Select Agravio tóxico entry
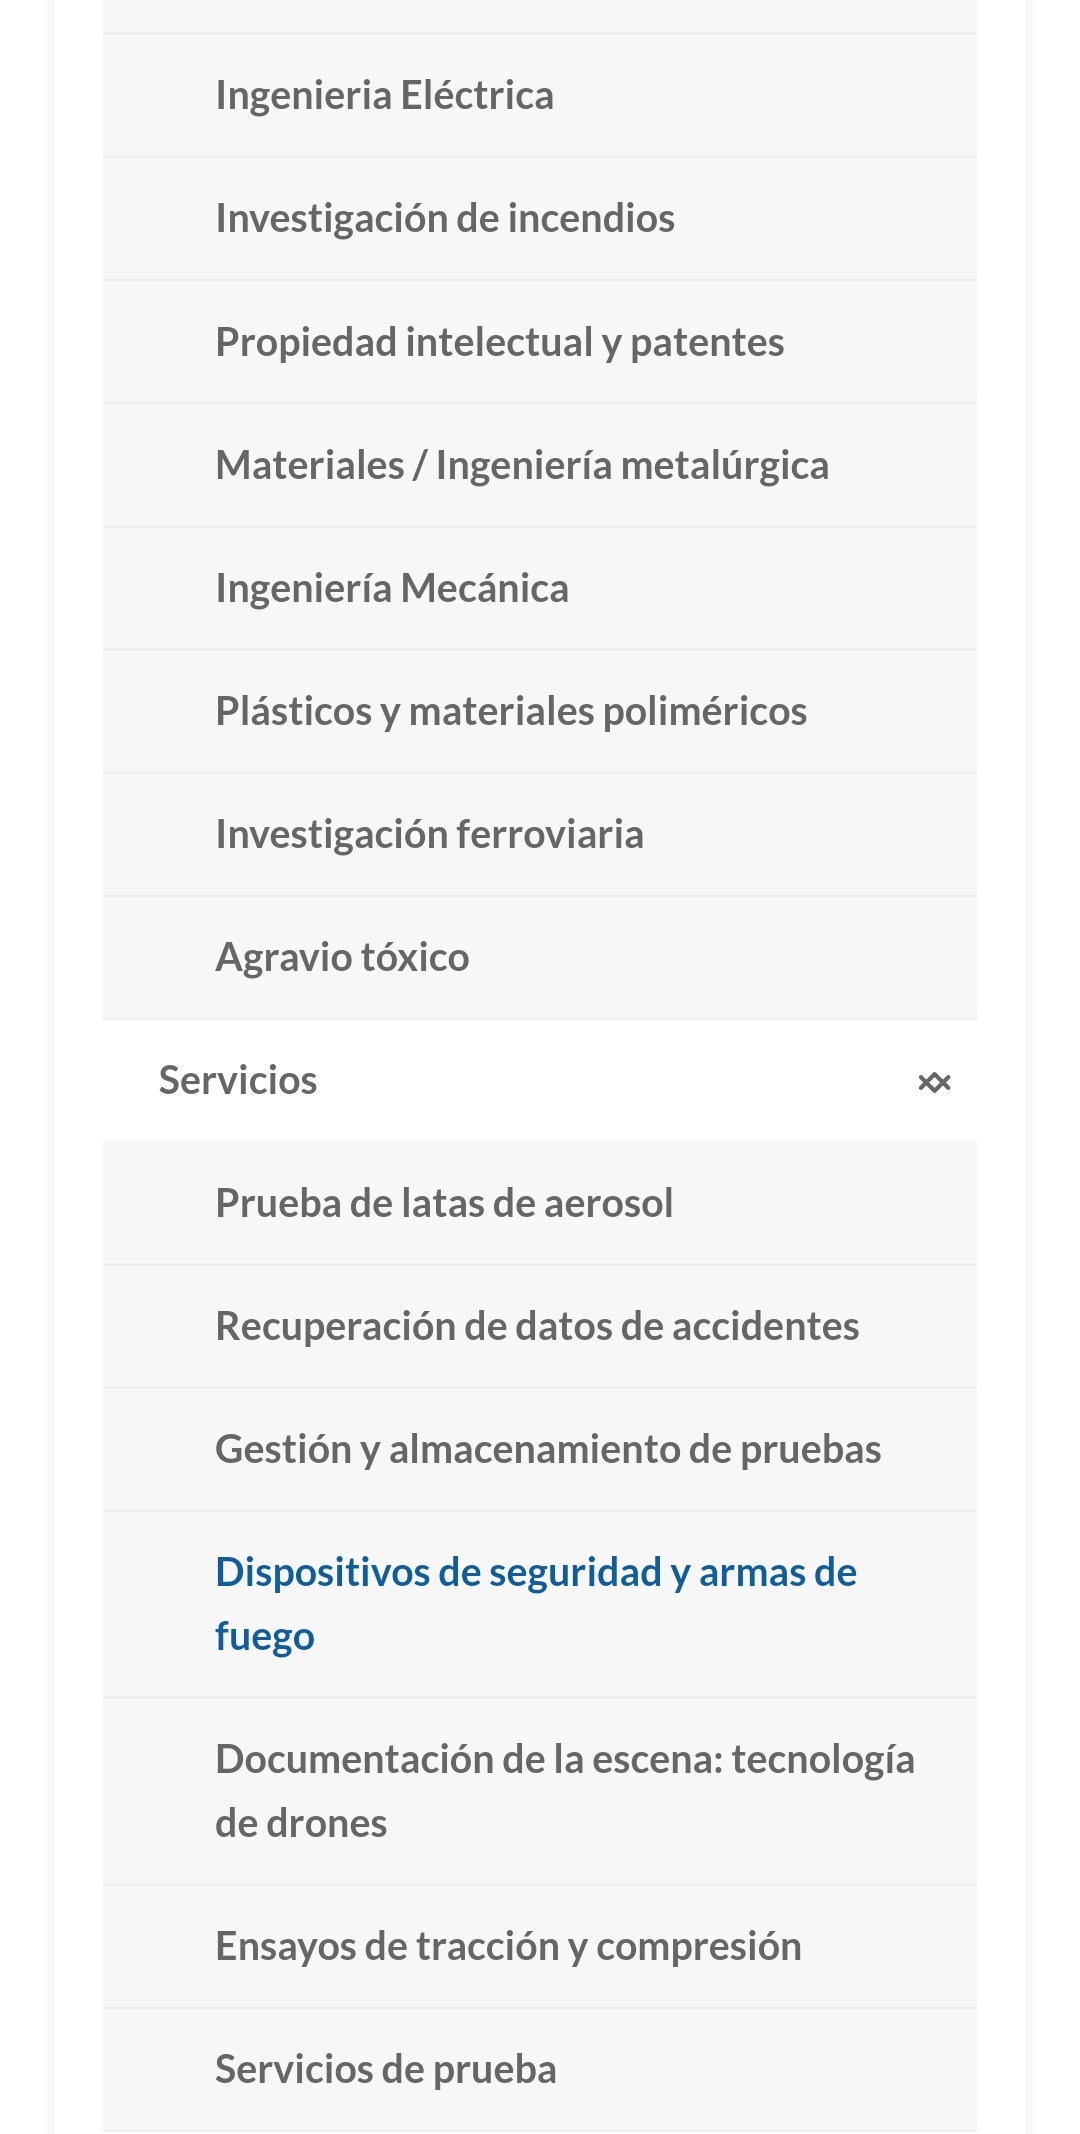This screenshot has width=1080, height=2134. (x=342, y=957)
